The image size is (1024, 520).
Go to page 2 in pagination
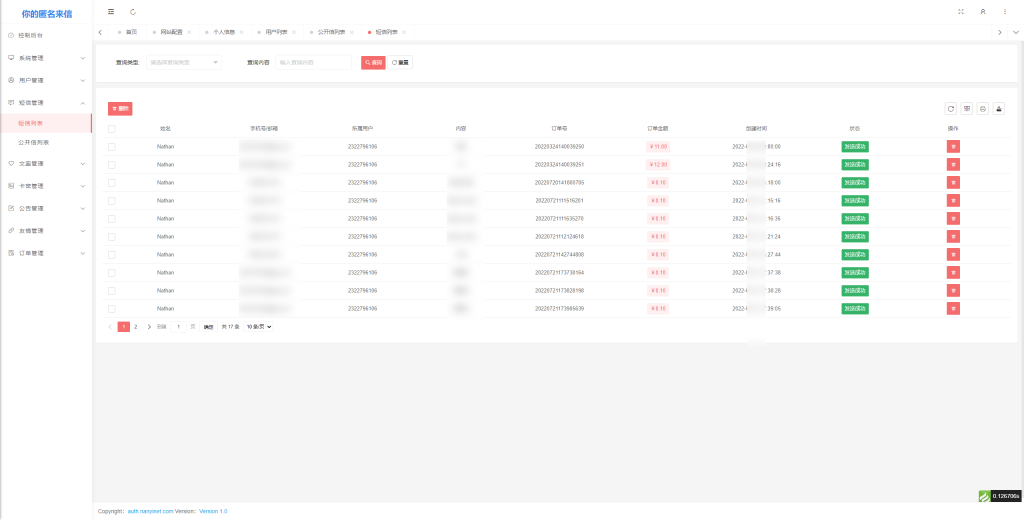click(x=136, y=327)
